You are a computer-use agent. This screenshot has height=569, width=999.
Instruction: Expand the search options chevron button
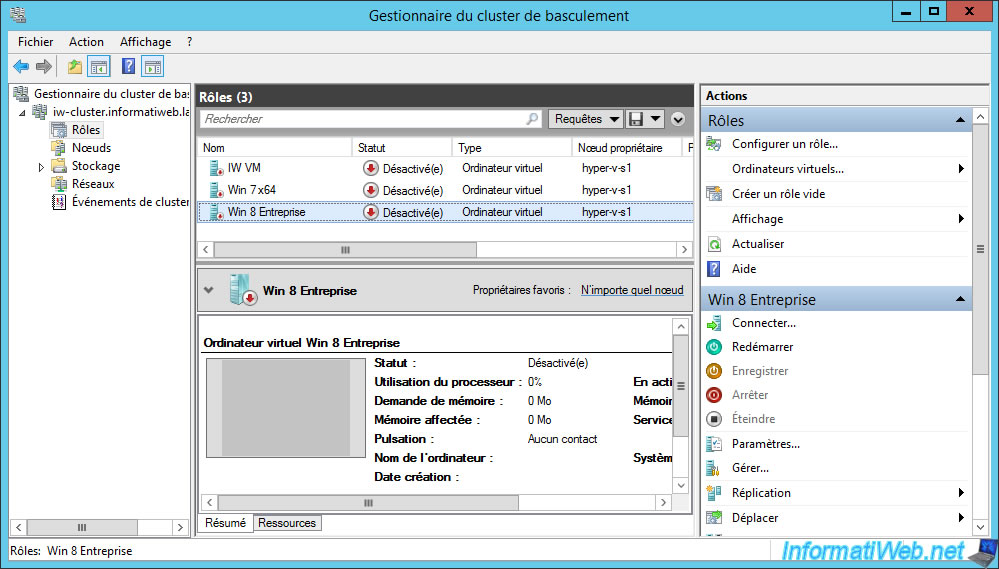(678, 119)
